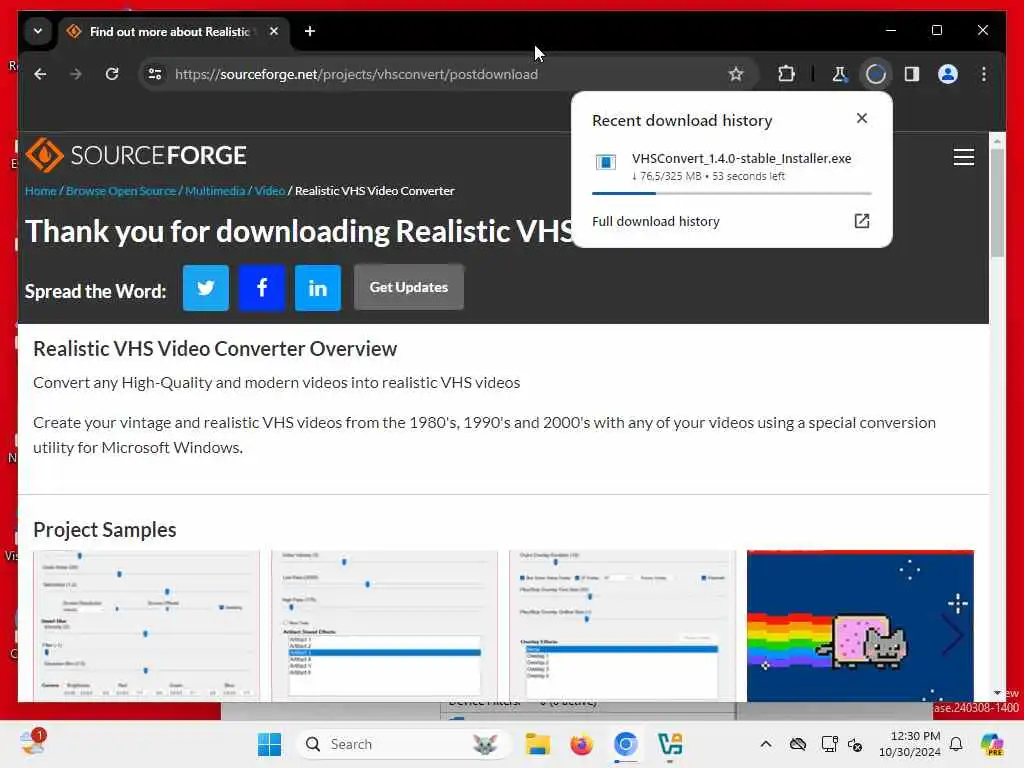
Task: Click the Project Samples heading
Action: click(104, 530)
